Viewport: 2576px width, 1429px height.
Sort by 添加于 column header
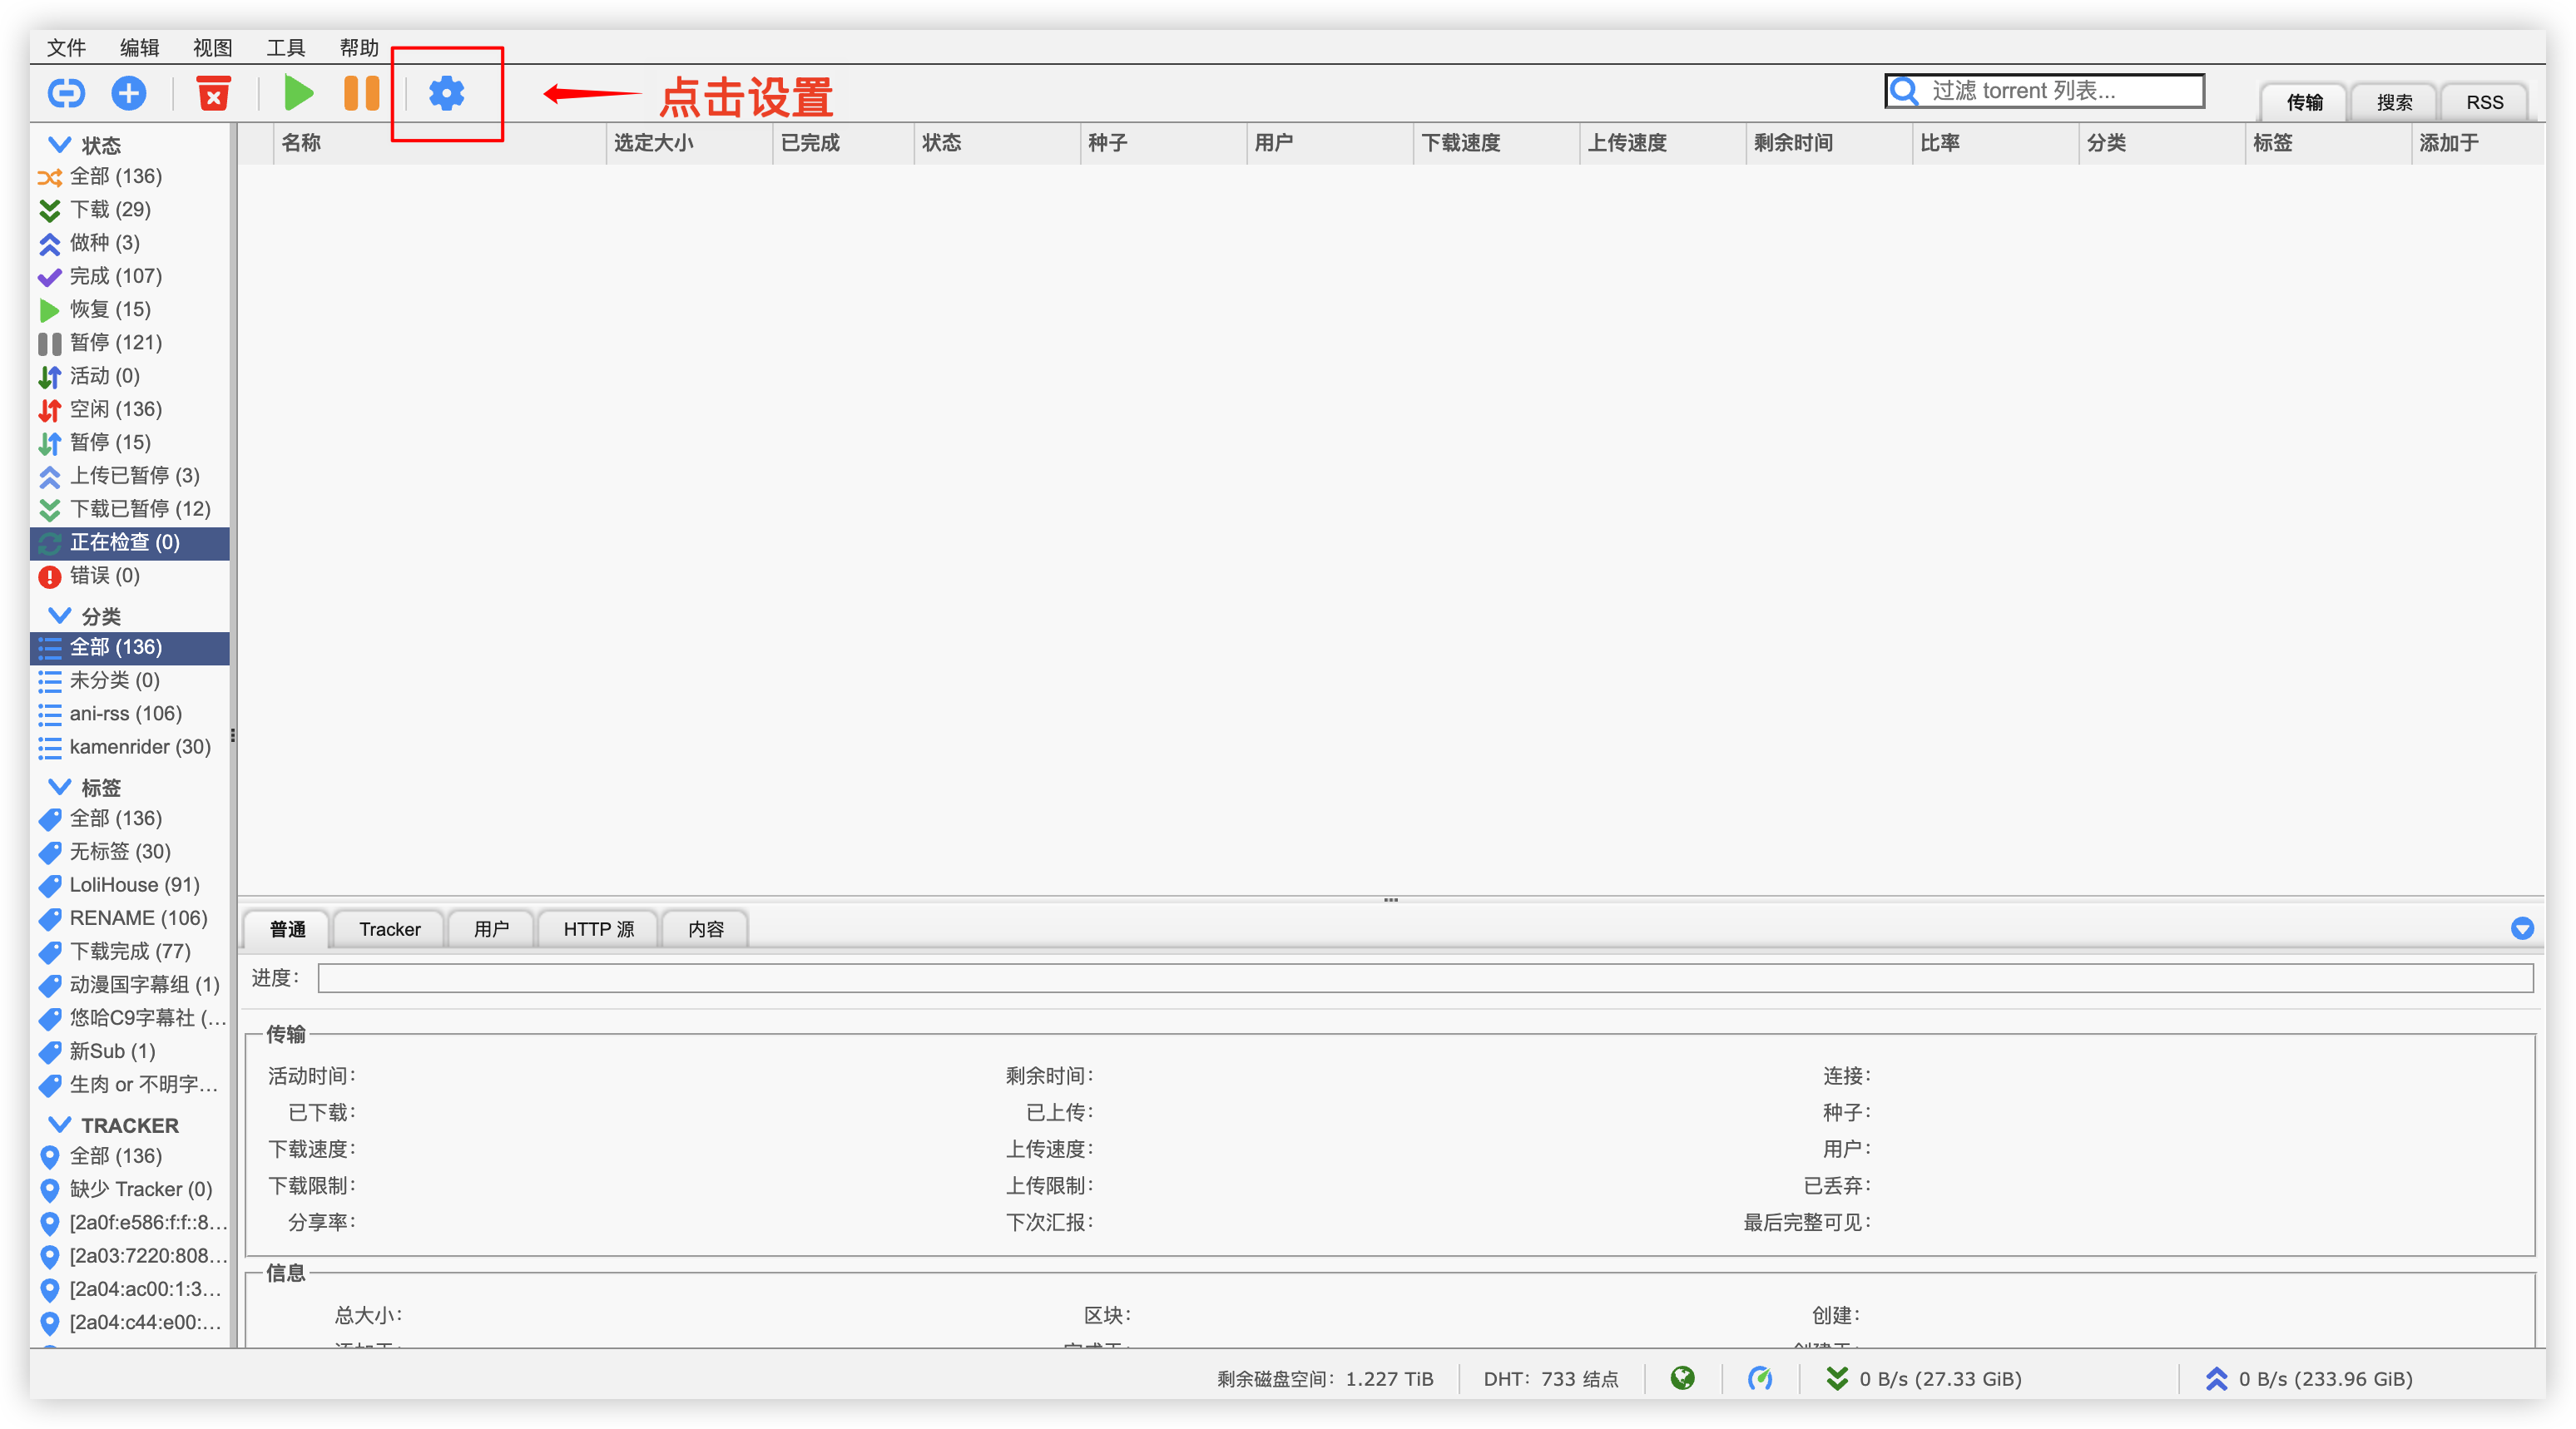click(x=2478, y=143)
